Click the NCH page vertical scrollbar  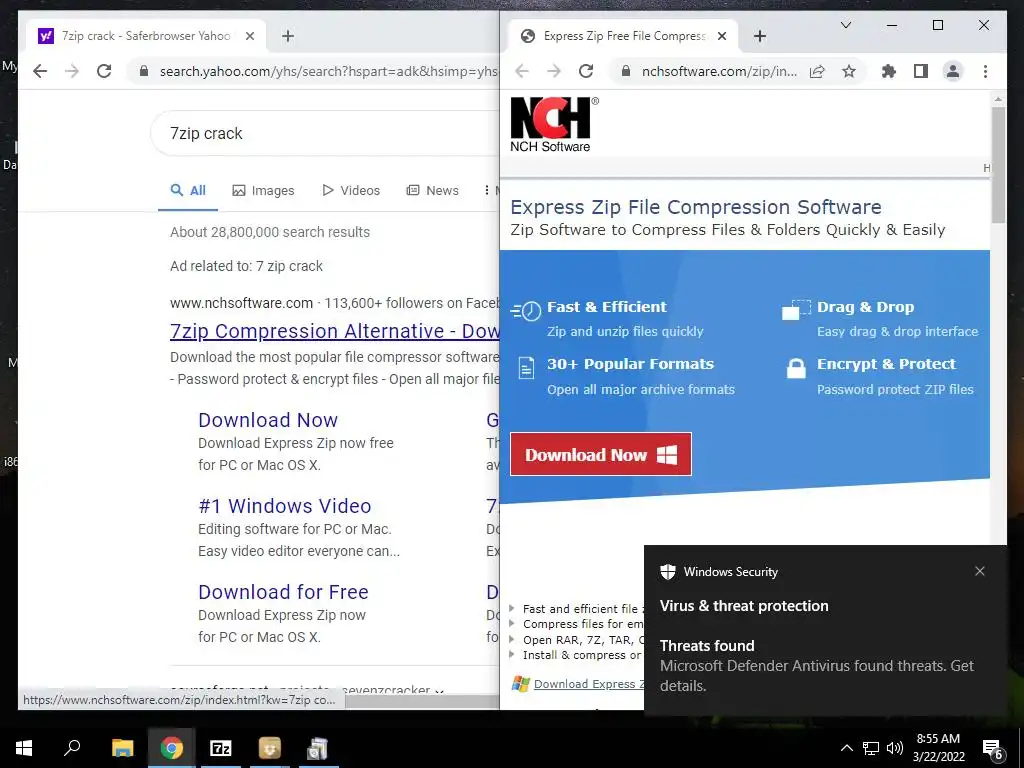tap(998, 165)
